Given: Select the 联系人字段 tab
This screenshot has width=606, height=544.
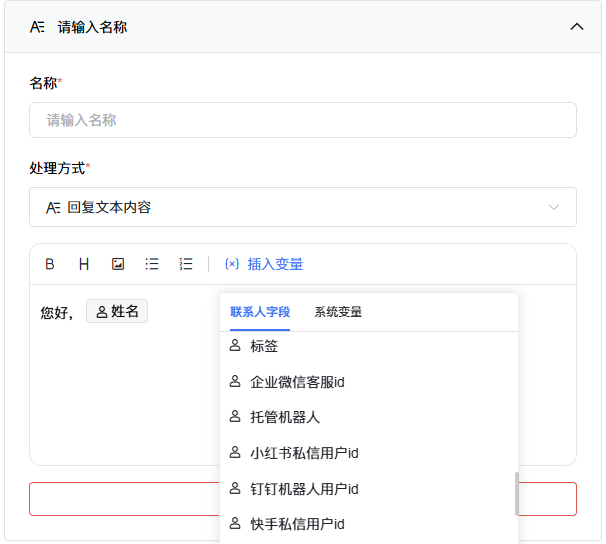Looking at the screenshot, I should click(x=260, y=312).
